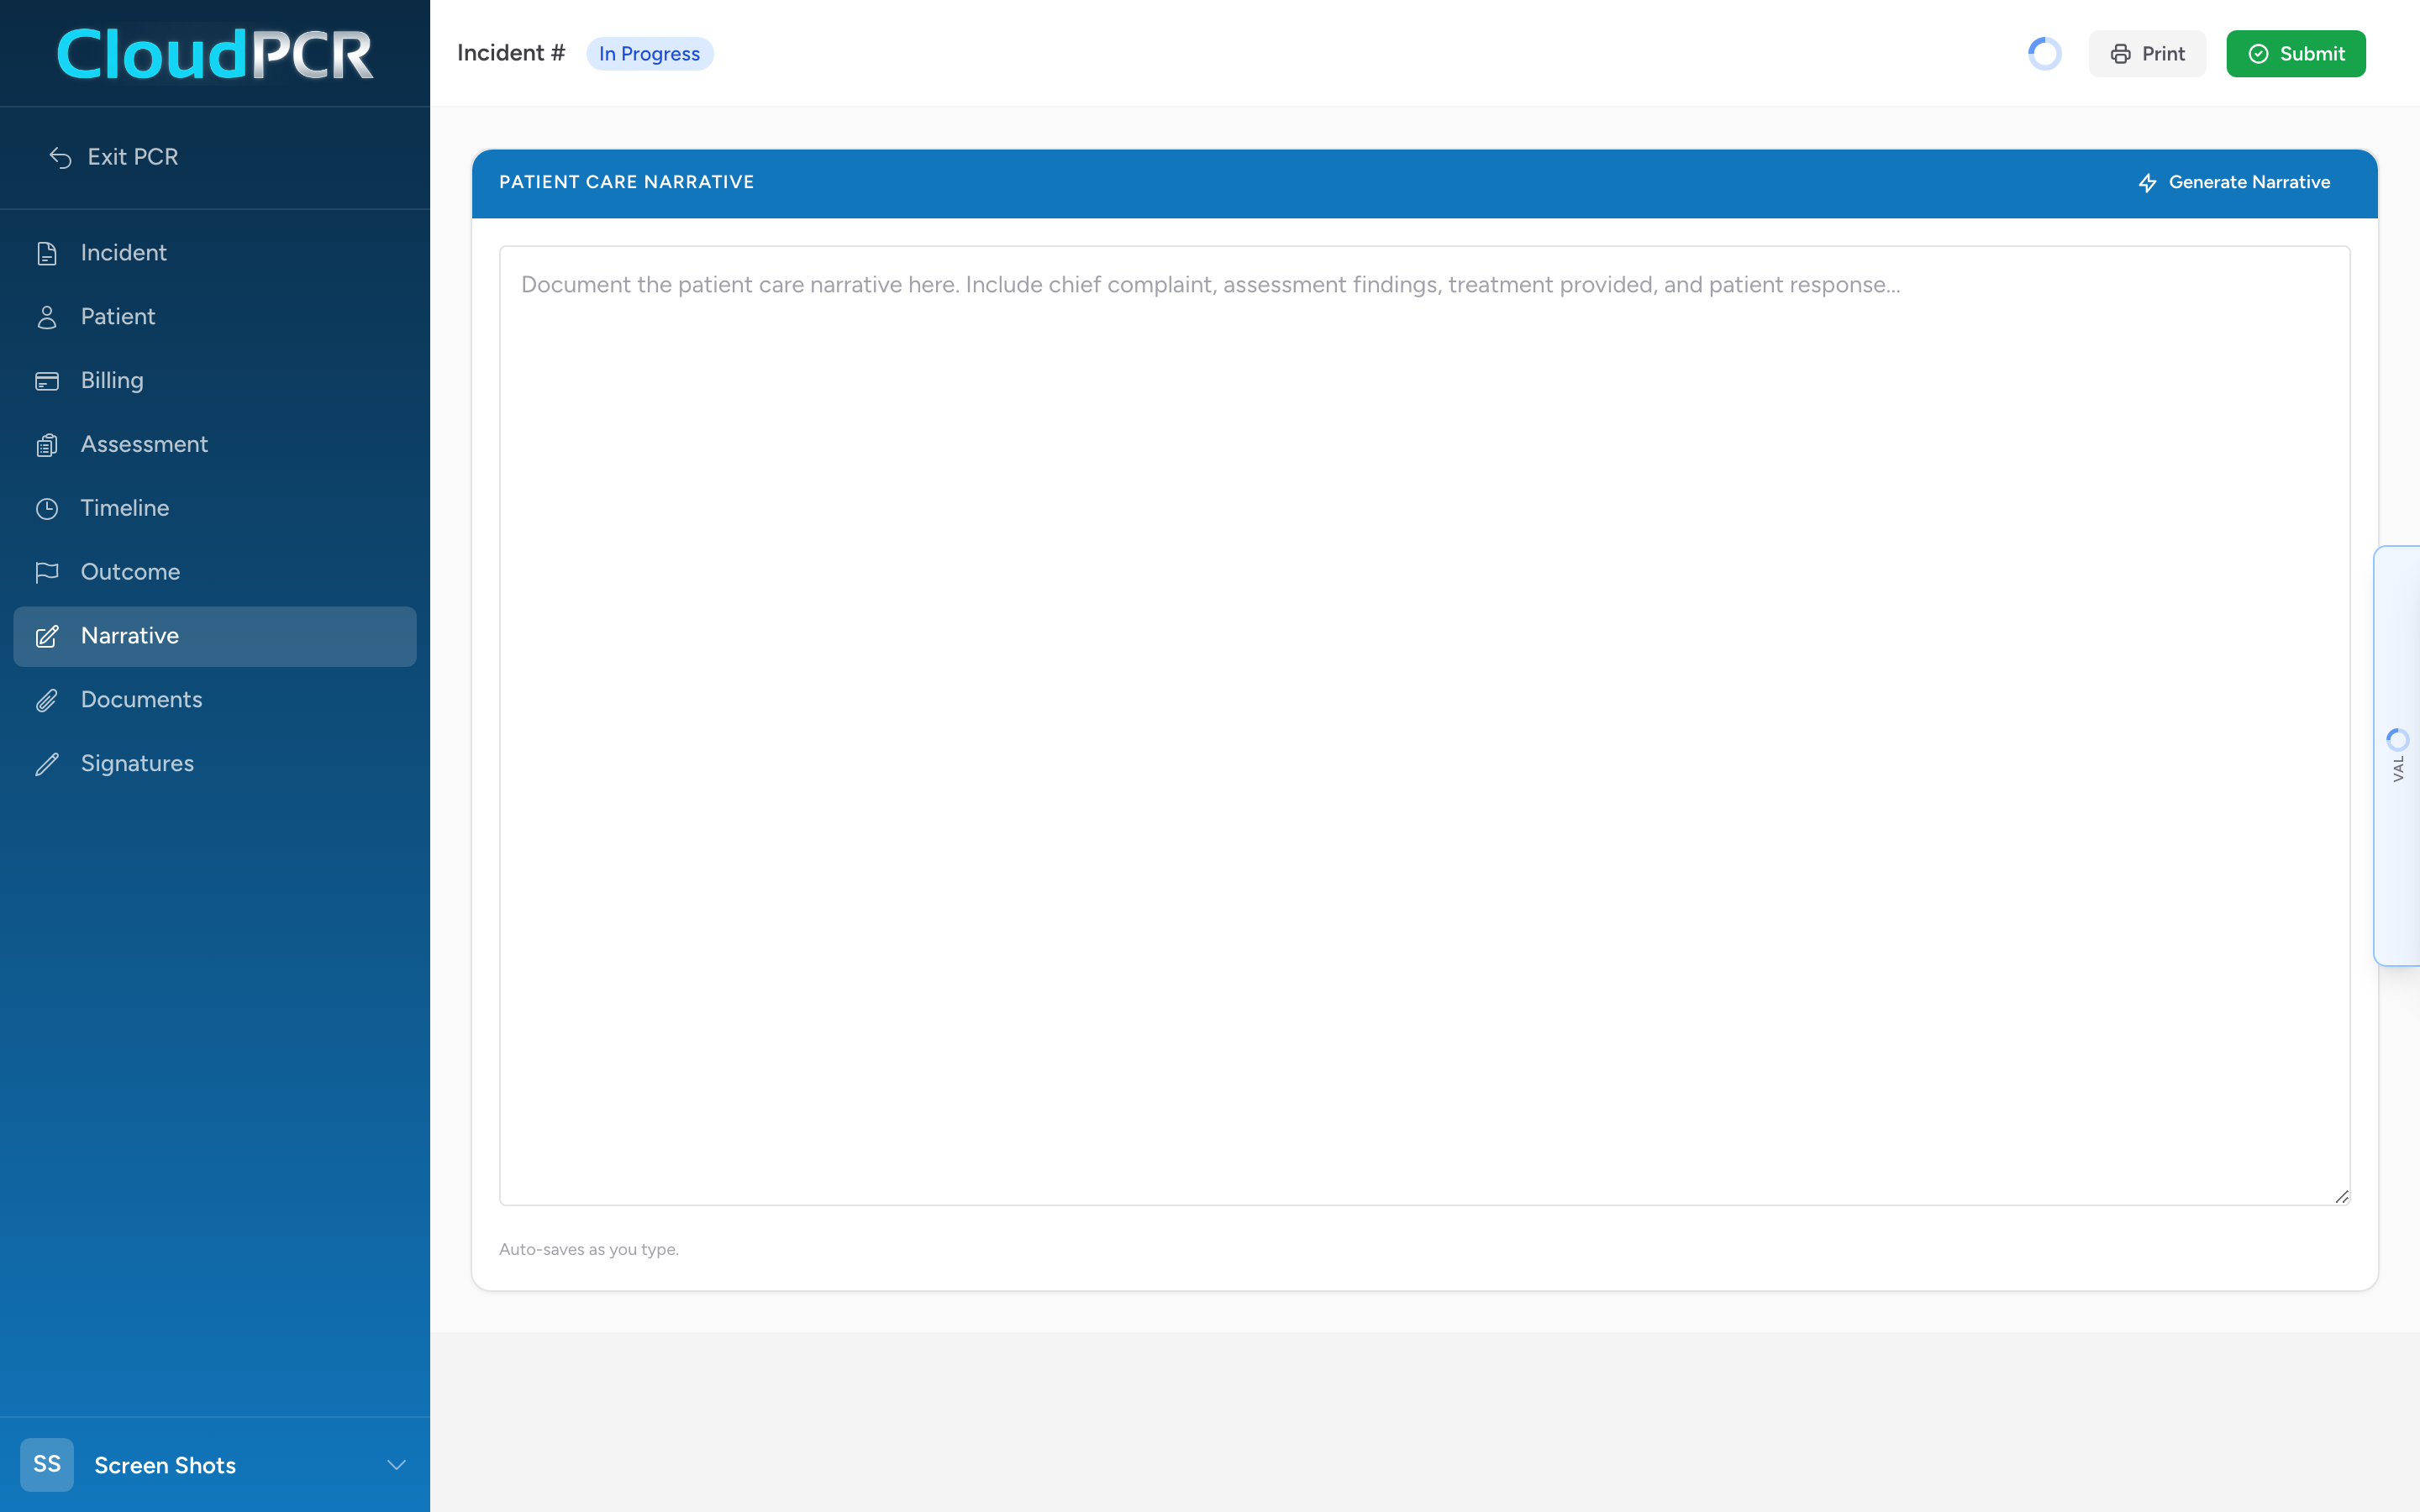The height and width of the screenshot is (1512, 2420).
Task: Click the In Progress status badge
Action: click(x=649, y=54)
